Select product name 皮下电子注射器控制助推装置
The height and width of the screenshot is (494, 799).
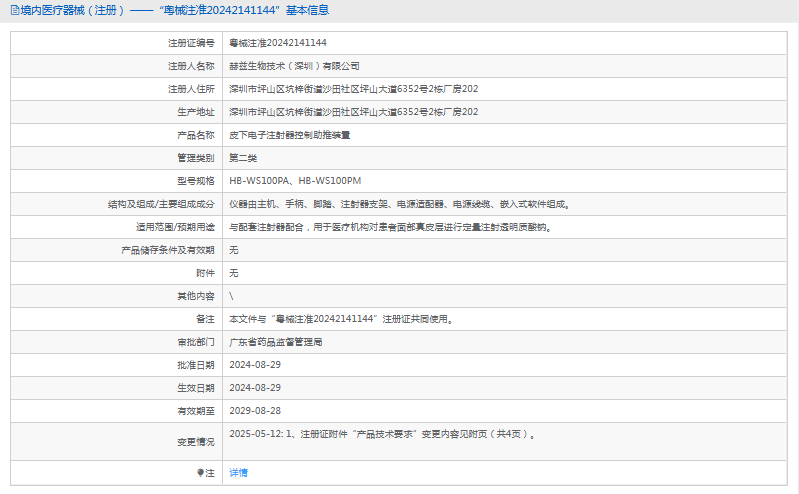pyautogui.click(x=290, y=135)
